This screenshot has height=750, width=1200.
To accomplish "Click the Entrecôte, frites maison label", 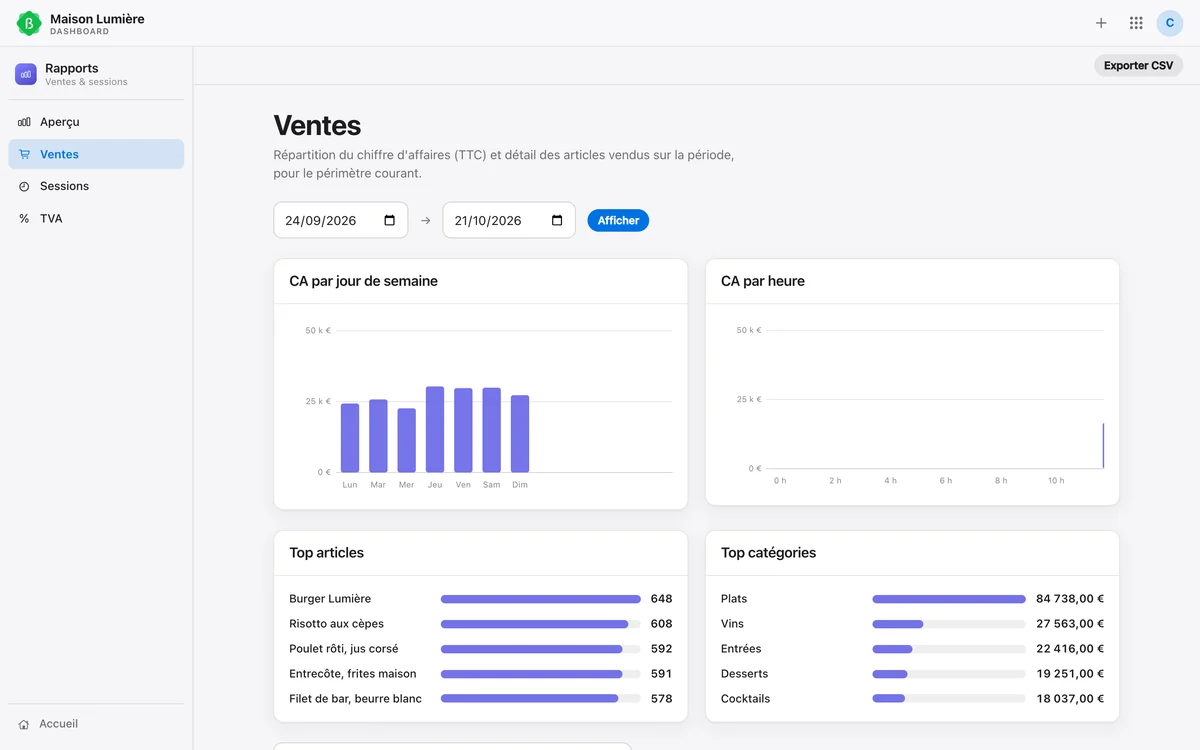I will pyautogui.click(x=353, y=674).
